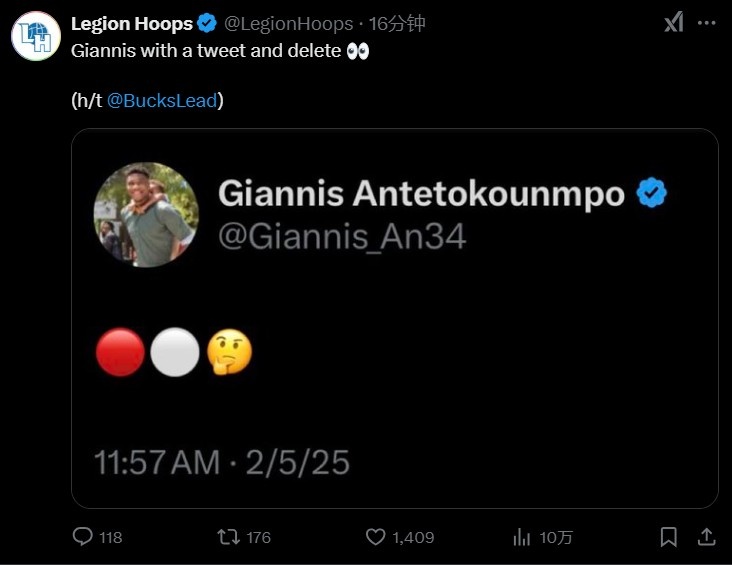Open the Grok xAI icon
The image size is (732, 565).
click(673, 23)
